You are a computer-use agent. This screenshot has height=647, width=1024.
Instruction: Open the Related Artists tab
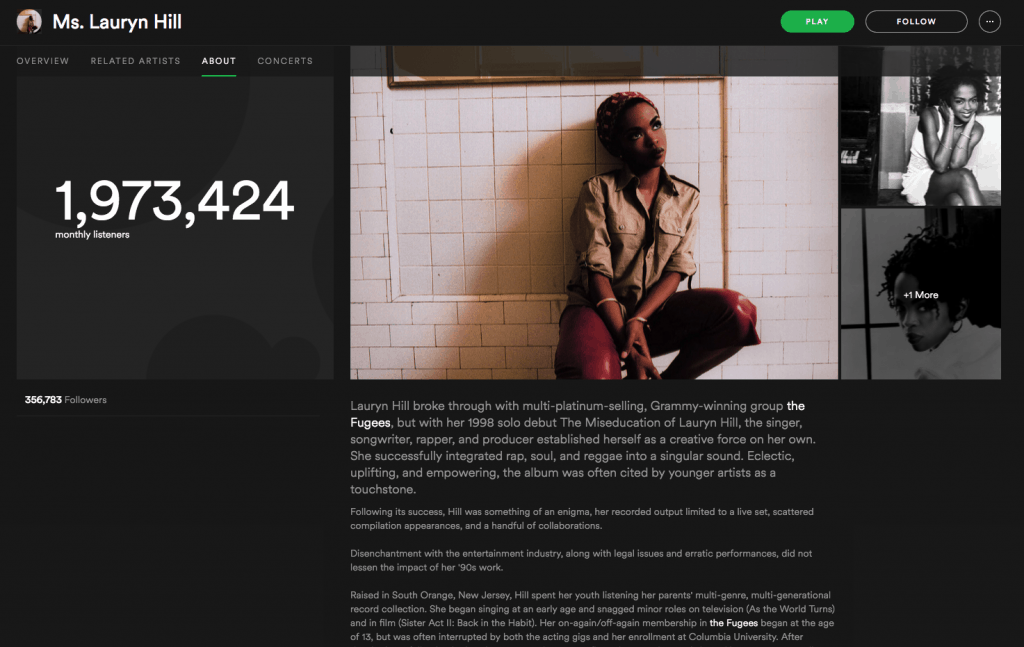pos(135,61)
